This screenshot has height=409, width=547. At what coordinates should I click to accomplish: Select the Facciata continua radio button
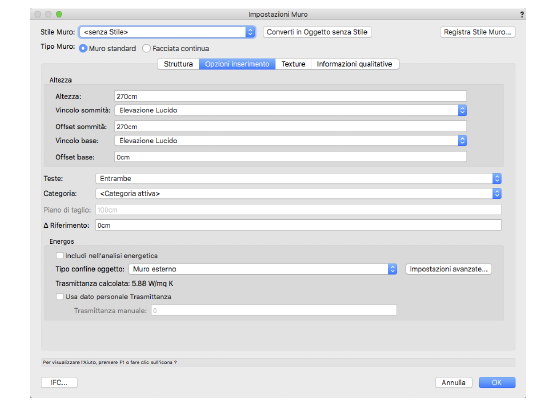147,49
